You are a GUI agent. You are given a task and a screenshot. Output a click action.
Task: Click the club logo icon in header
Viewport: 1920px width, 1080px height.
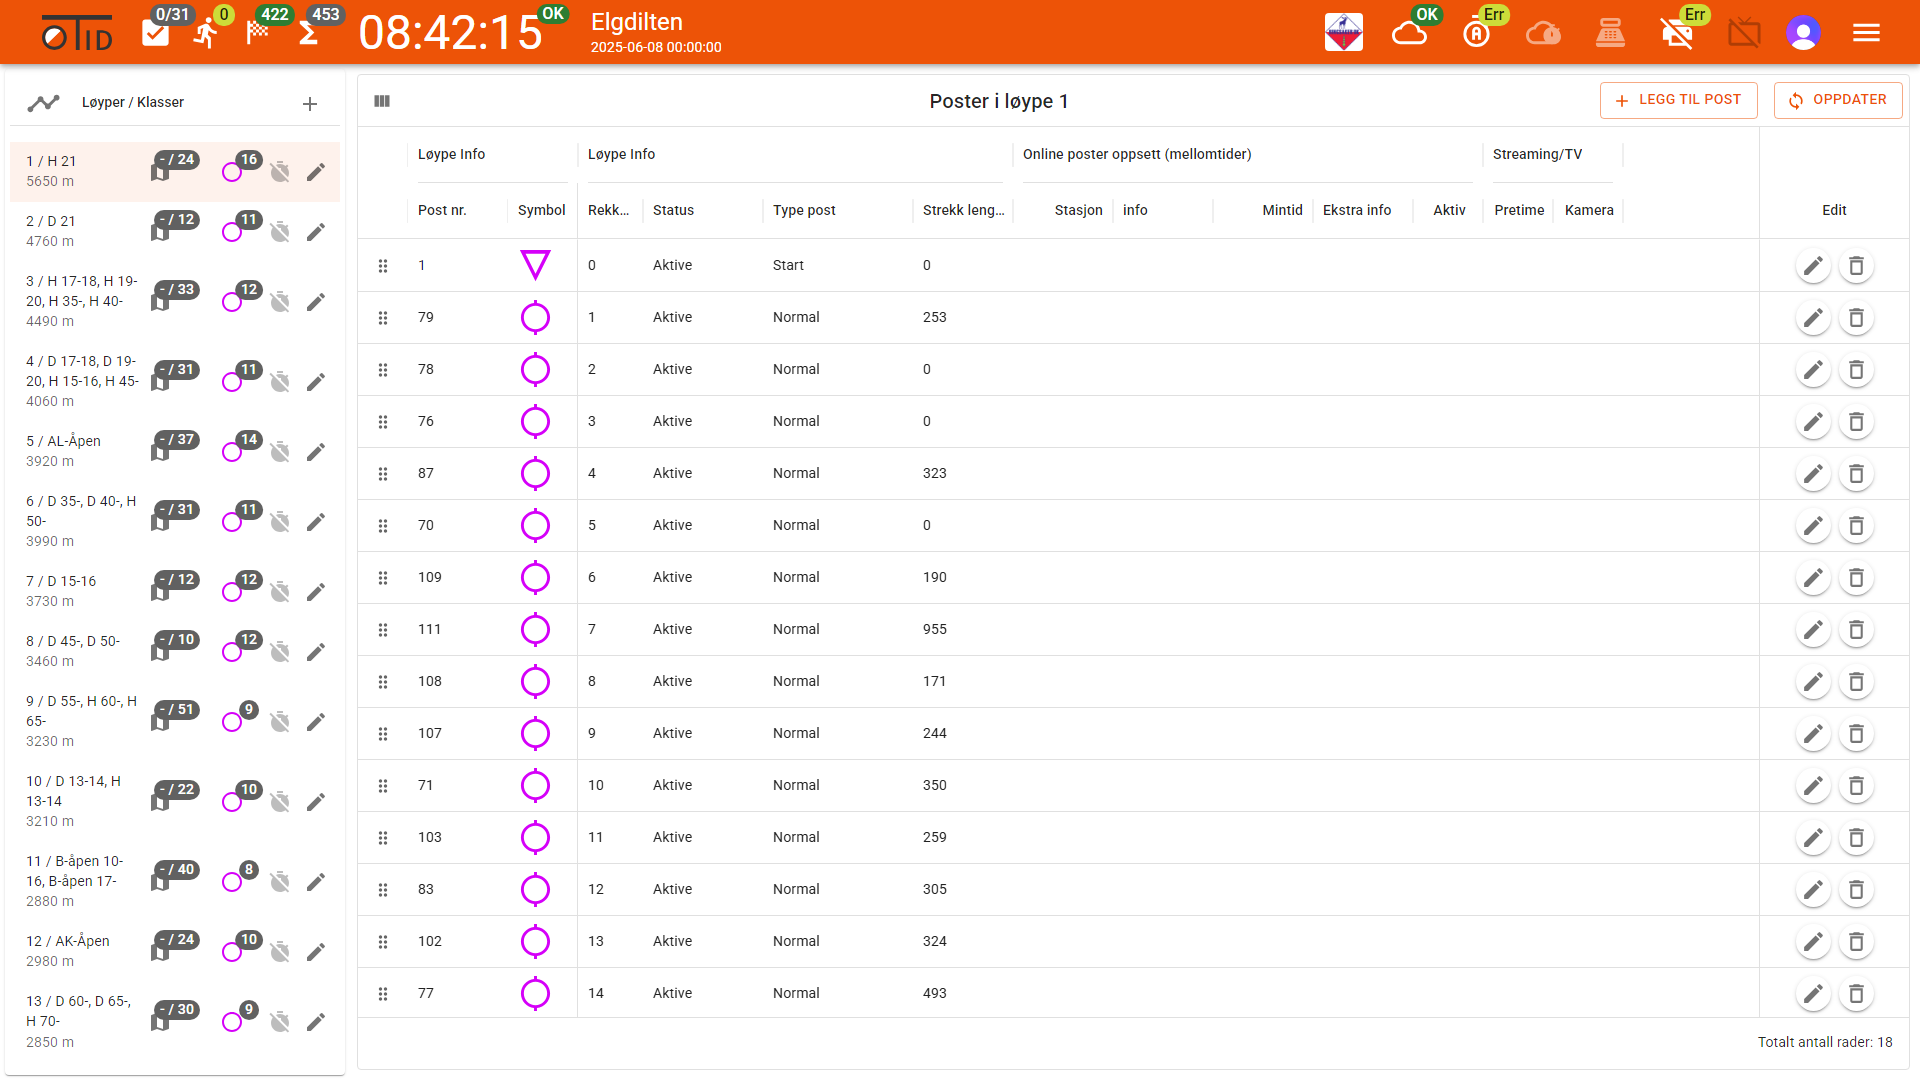(x=1344, y=33)
